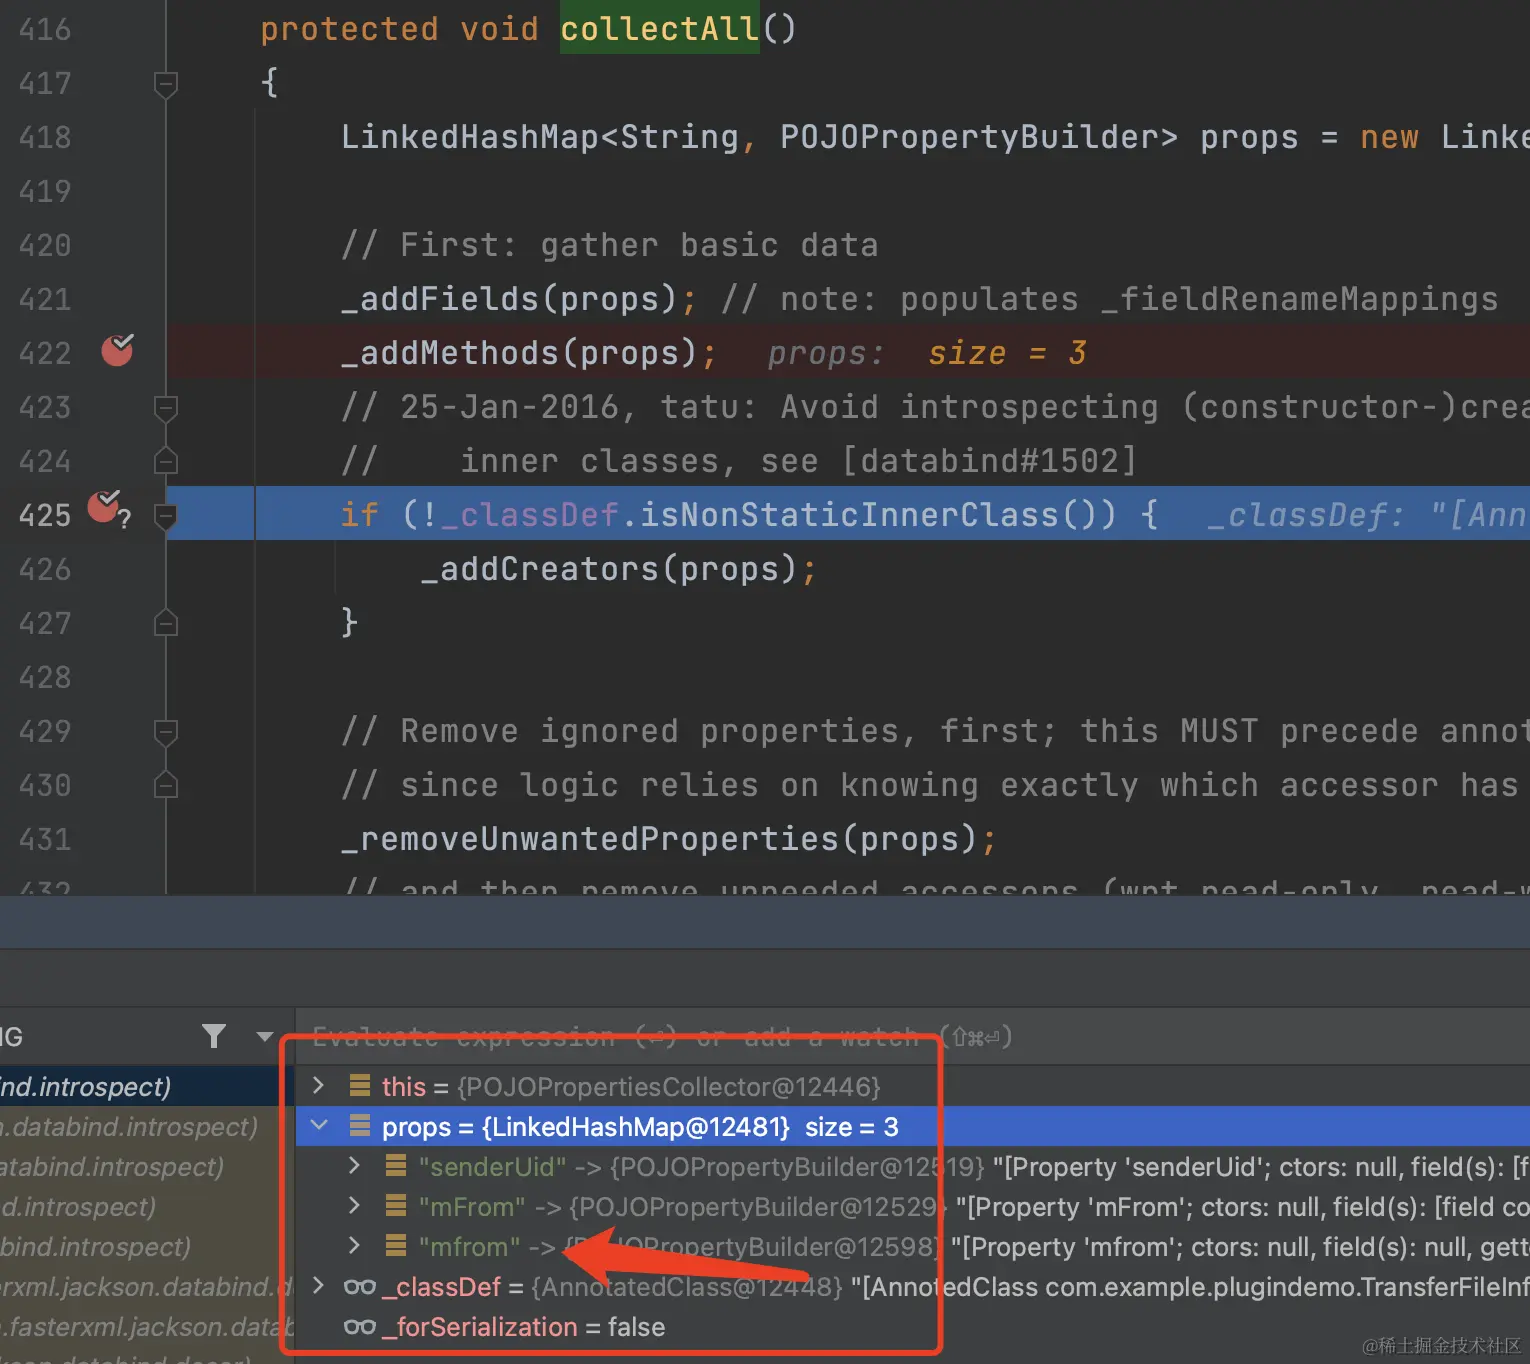The height and width of the screenshot is (1364, 1530).
Task: Expand the 'this' variable node
Action: 318,1085
